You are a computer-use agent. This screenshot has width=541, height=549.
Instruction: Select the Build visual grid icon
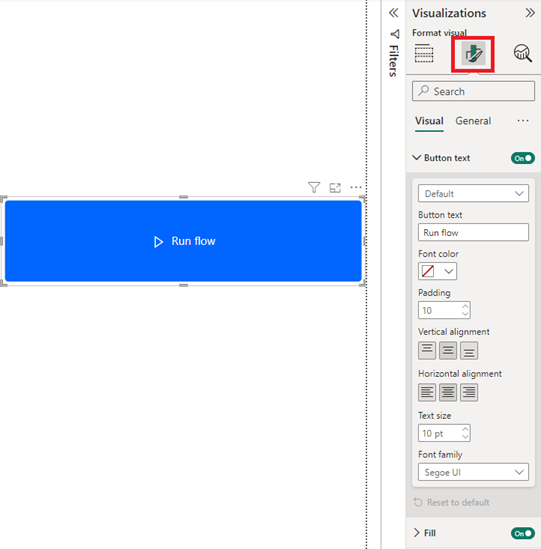424,54
